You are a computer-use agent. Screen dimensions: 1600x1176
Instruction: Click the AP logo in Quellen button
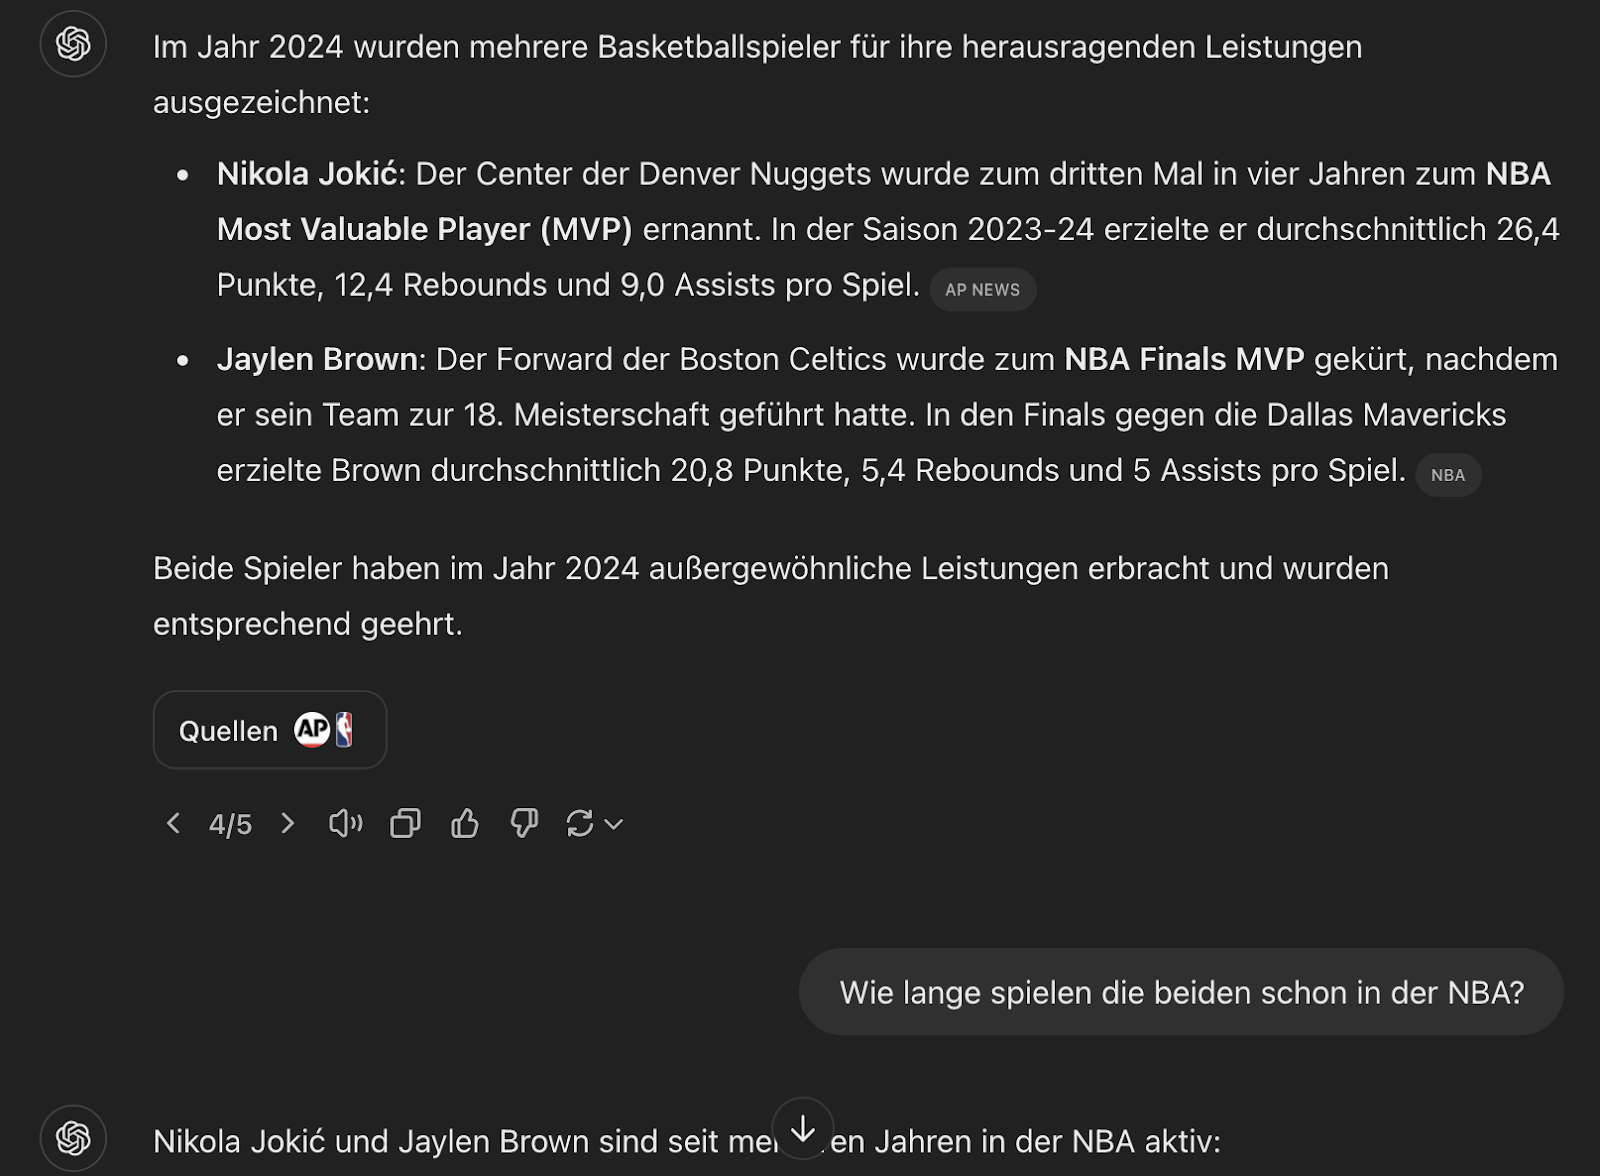pyautogui.click(x=312, y=730)
